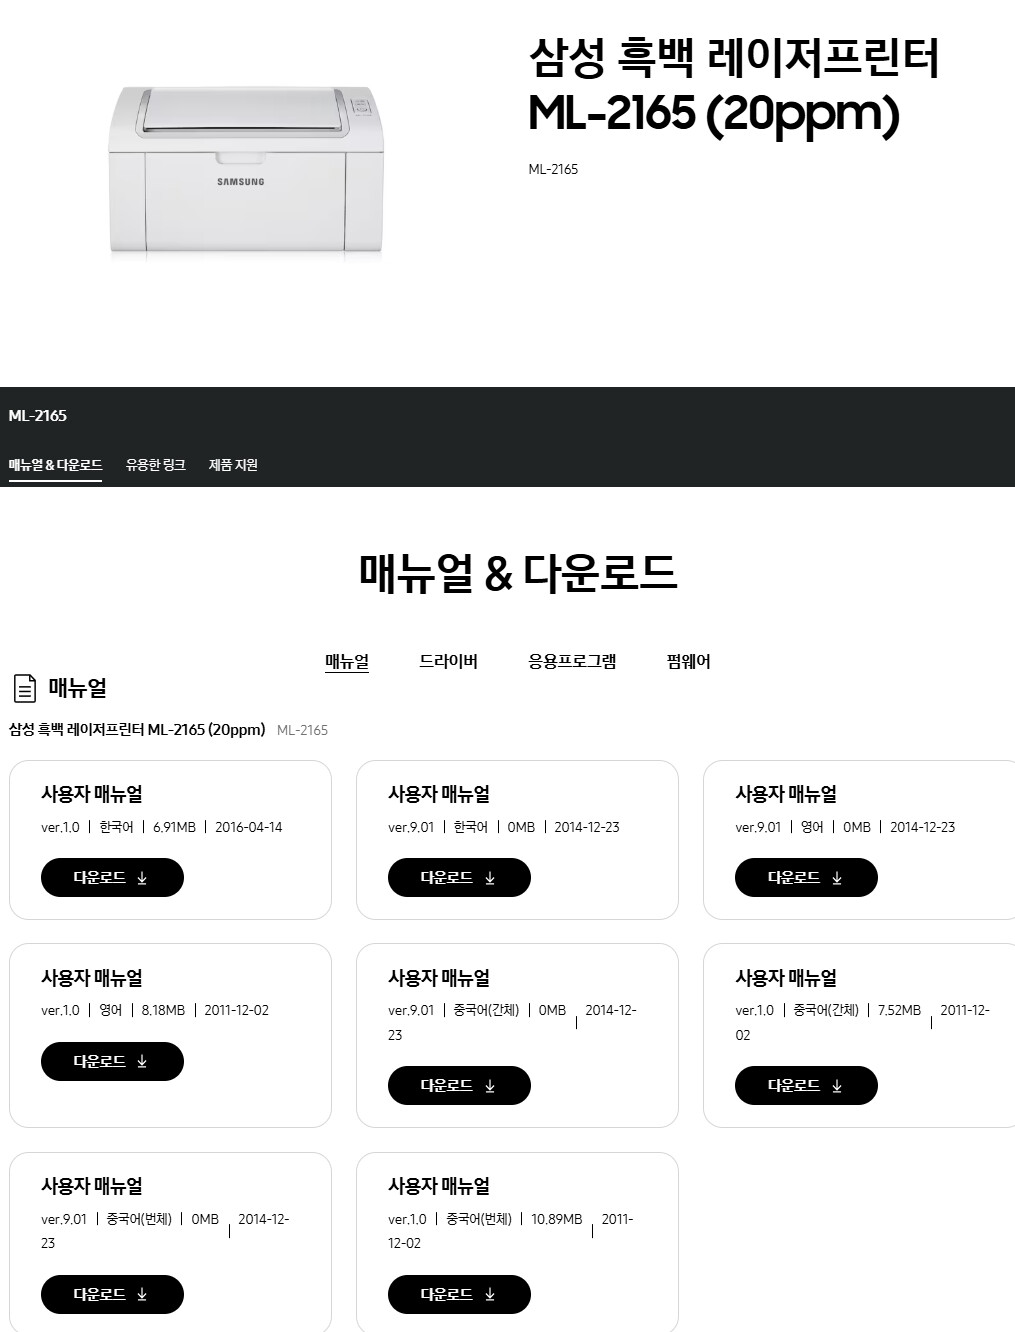Select 매뉴얼 & 다운로드 nav item
The height and width of the screenshot is (1332, 1015).
click(56, 465)
